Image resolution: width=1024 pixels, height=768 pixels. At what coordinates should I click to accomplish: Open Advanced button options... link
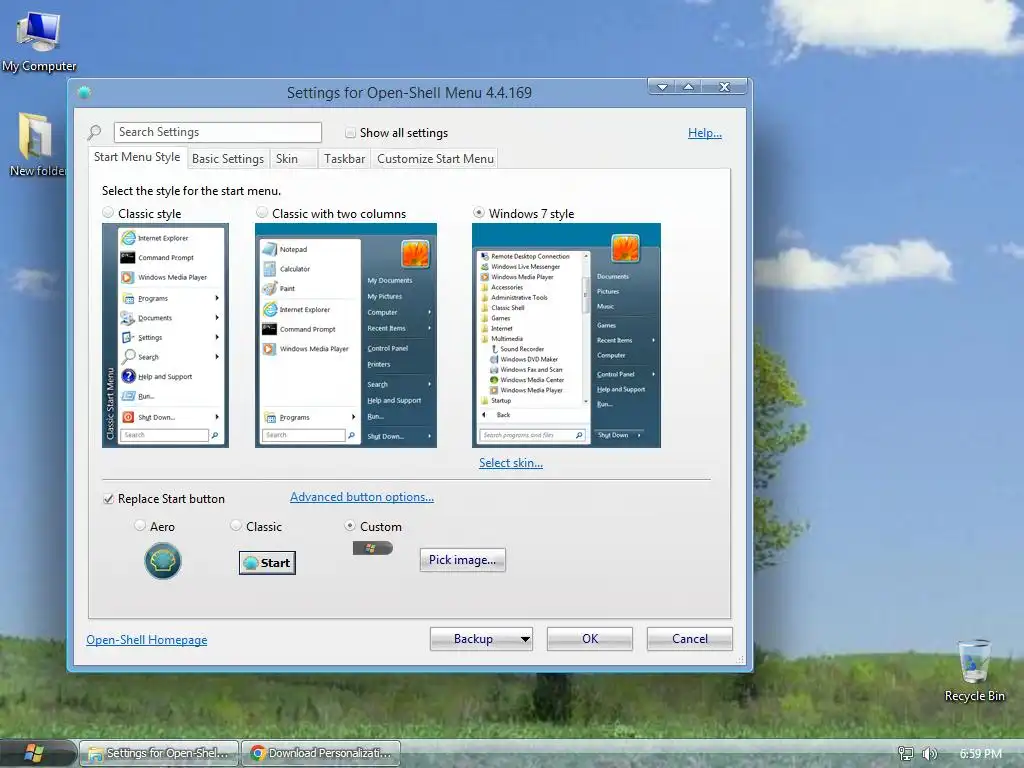pos(362,497)
